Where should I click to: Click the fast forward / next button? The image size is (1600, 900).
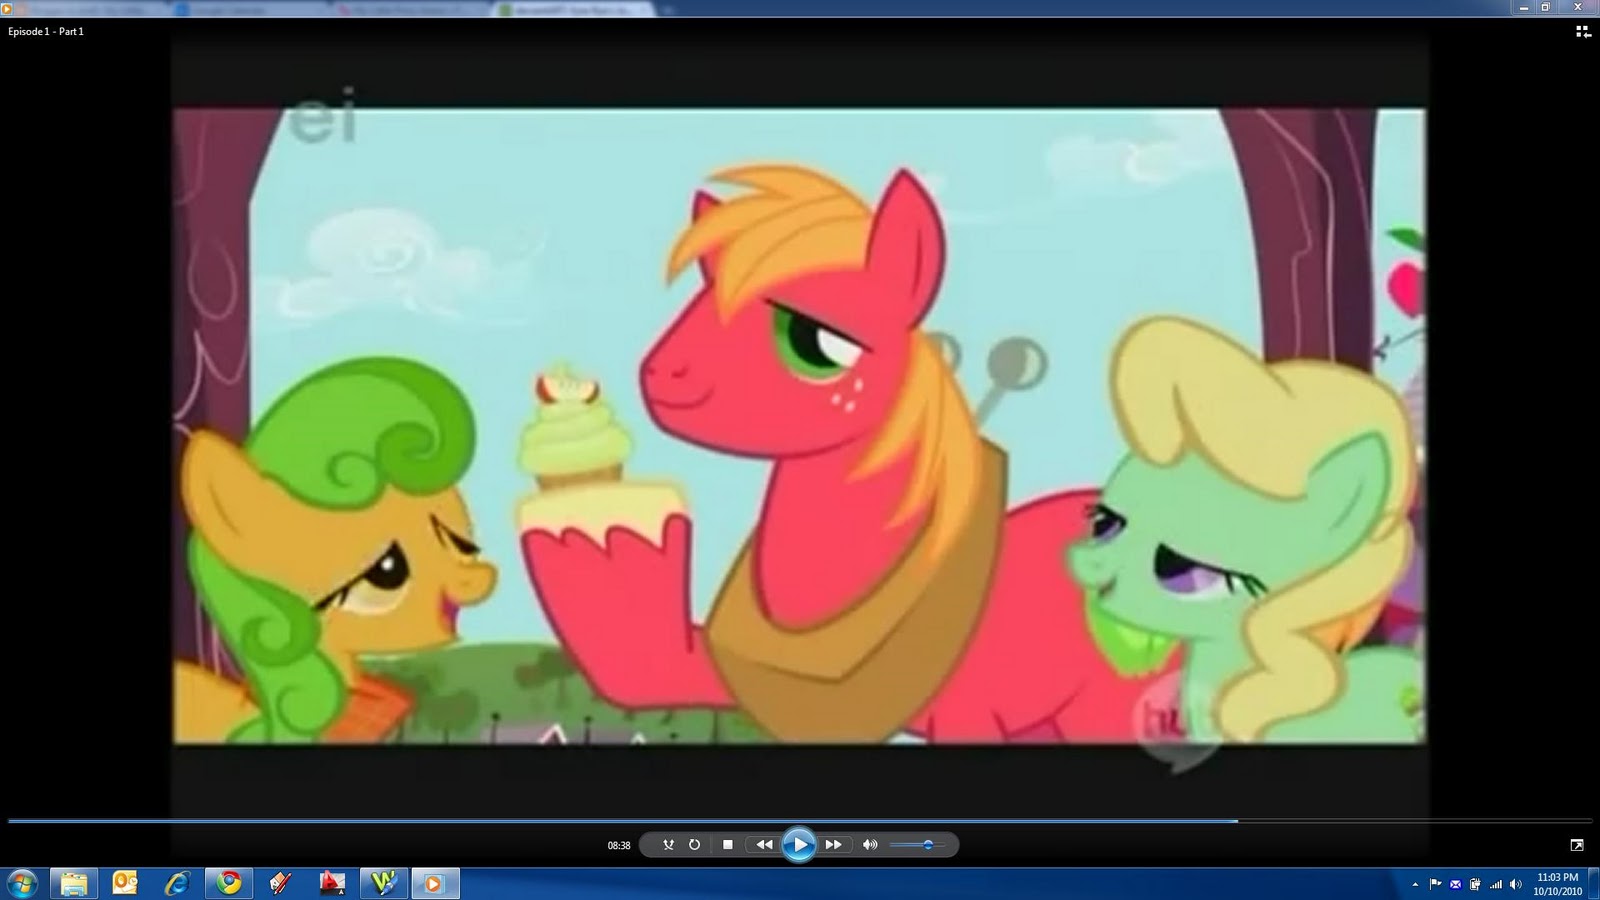833,845
